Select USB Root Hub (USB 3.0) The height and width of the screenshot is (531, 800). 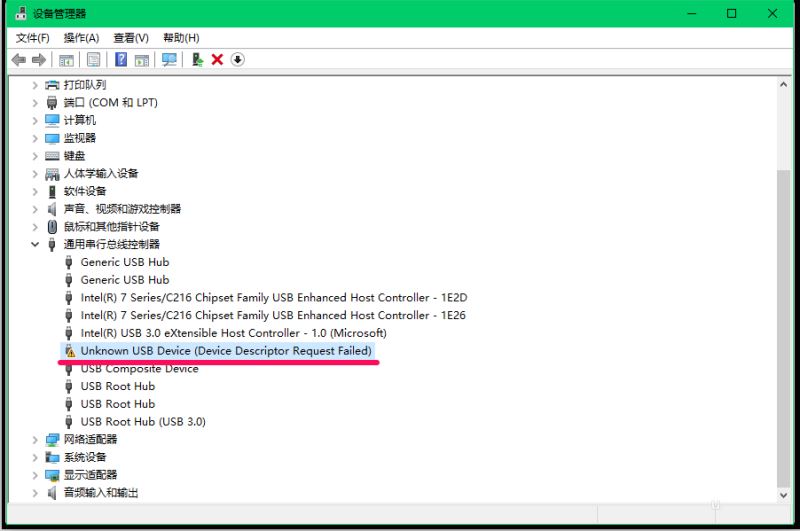[x=142, y=422]
